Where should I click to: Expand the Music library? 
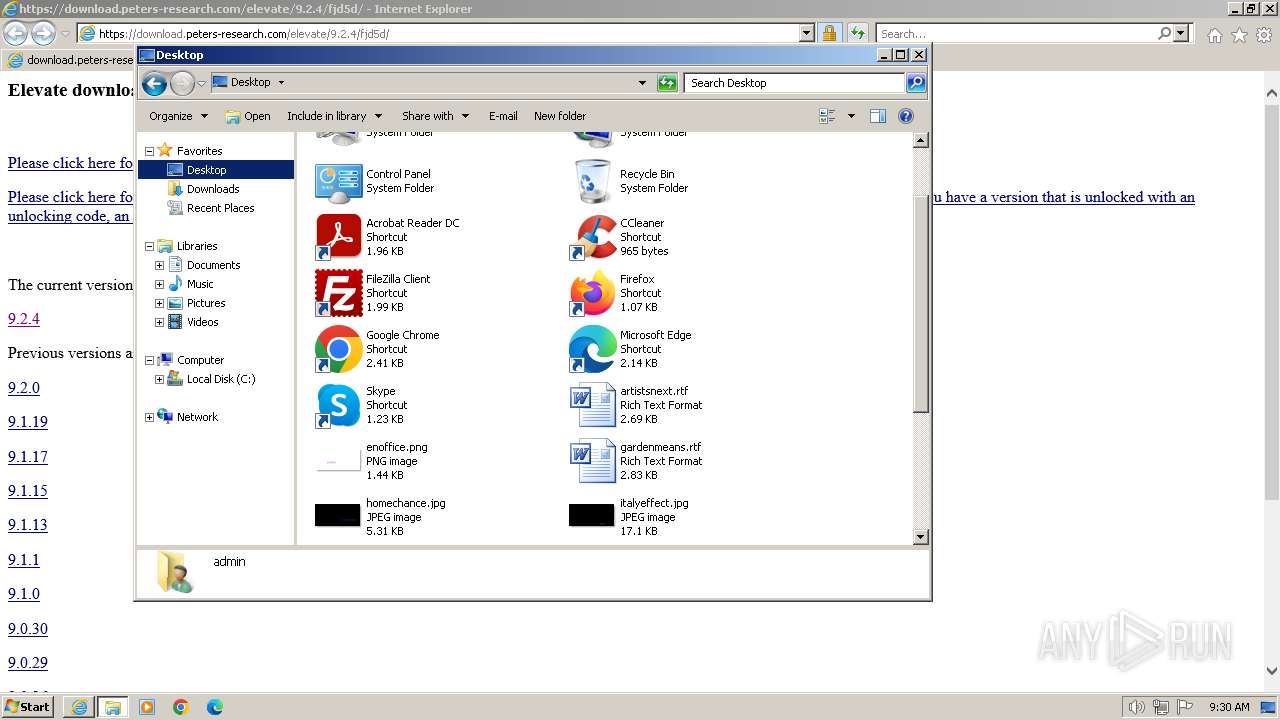click(160, 284)
